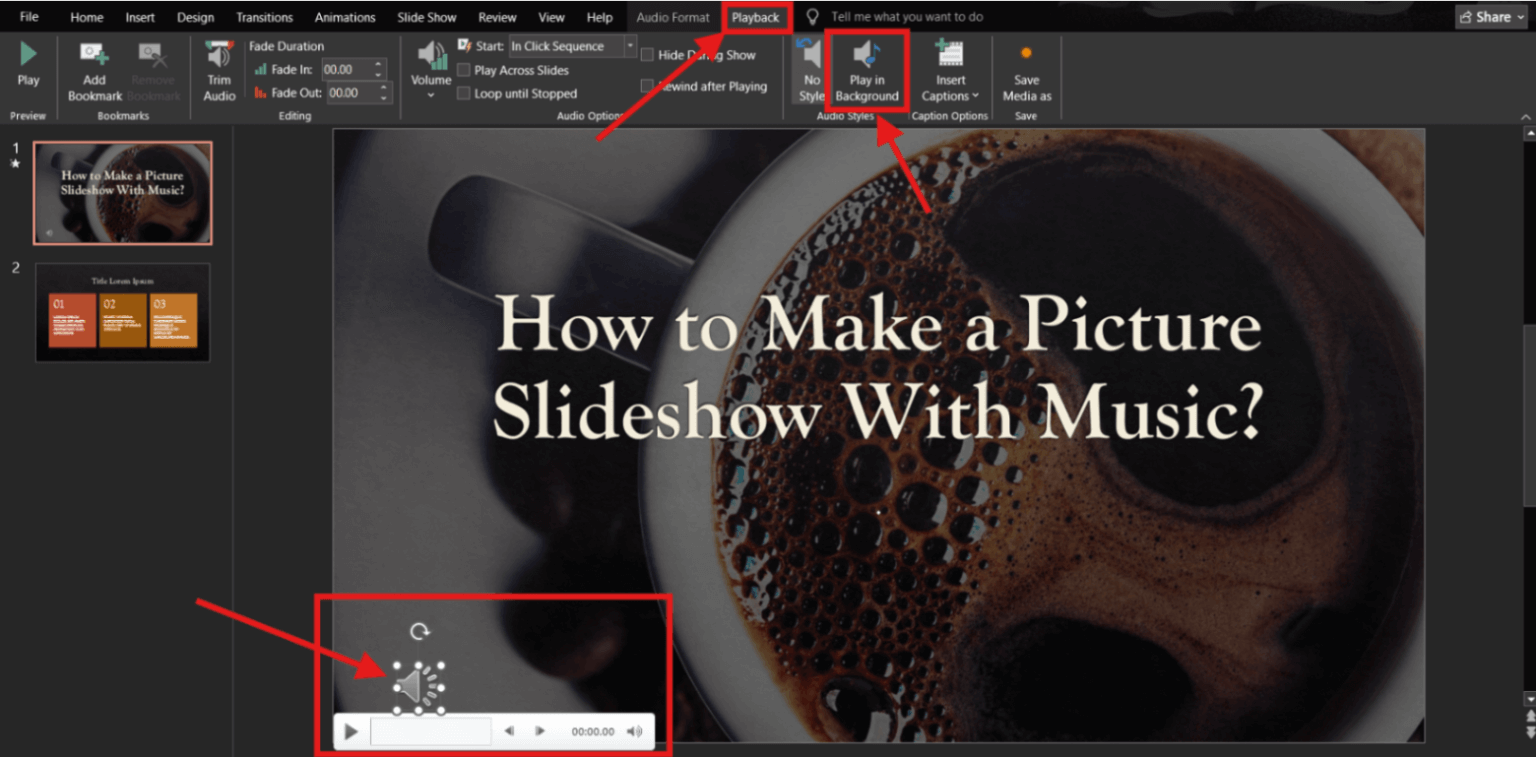Click Save Media as
This screenshot has width=1536, height=757.
point(1026,70)
